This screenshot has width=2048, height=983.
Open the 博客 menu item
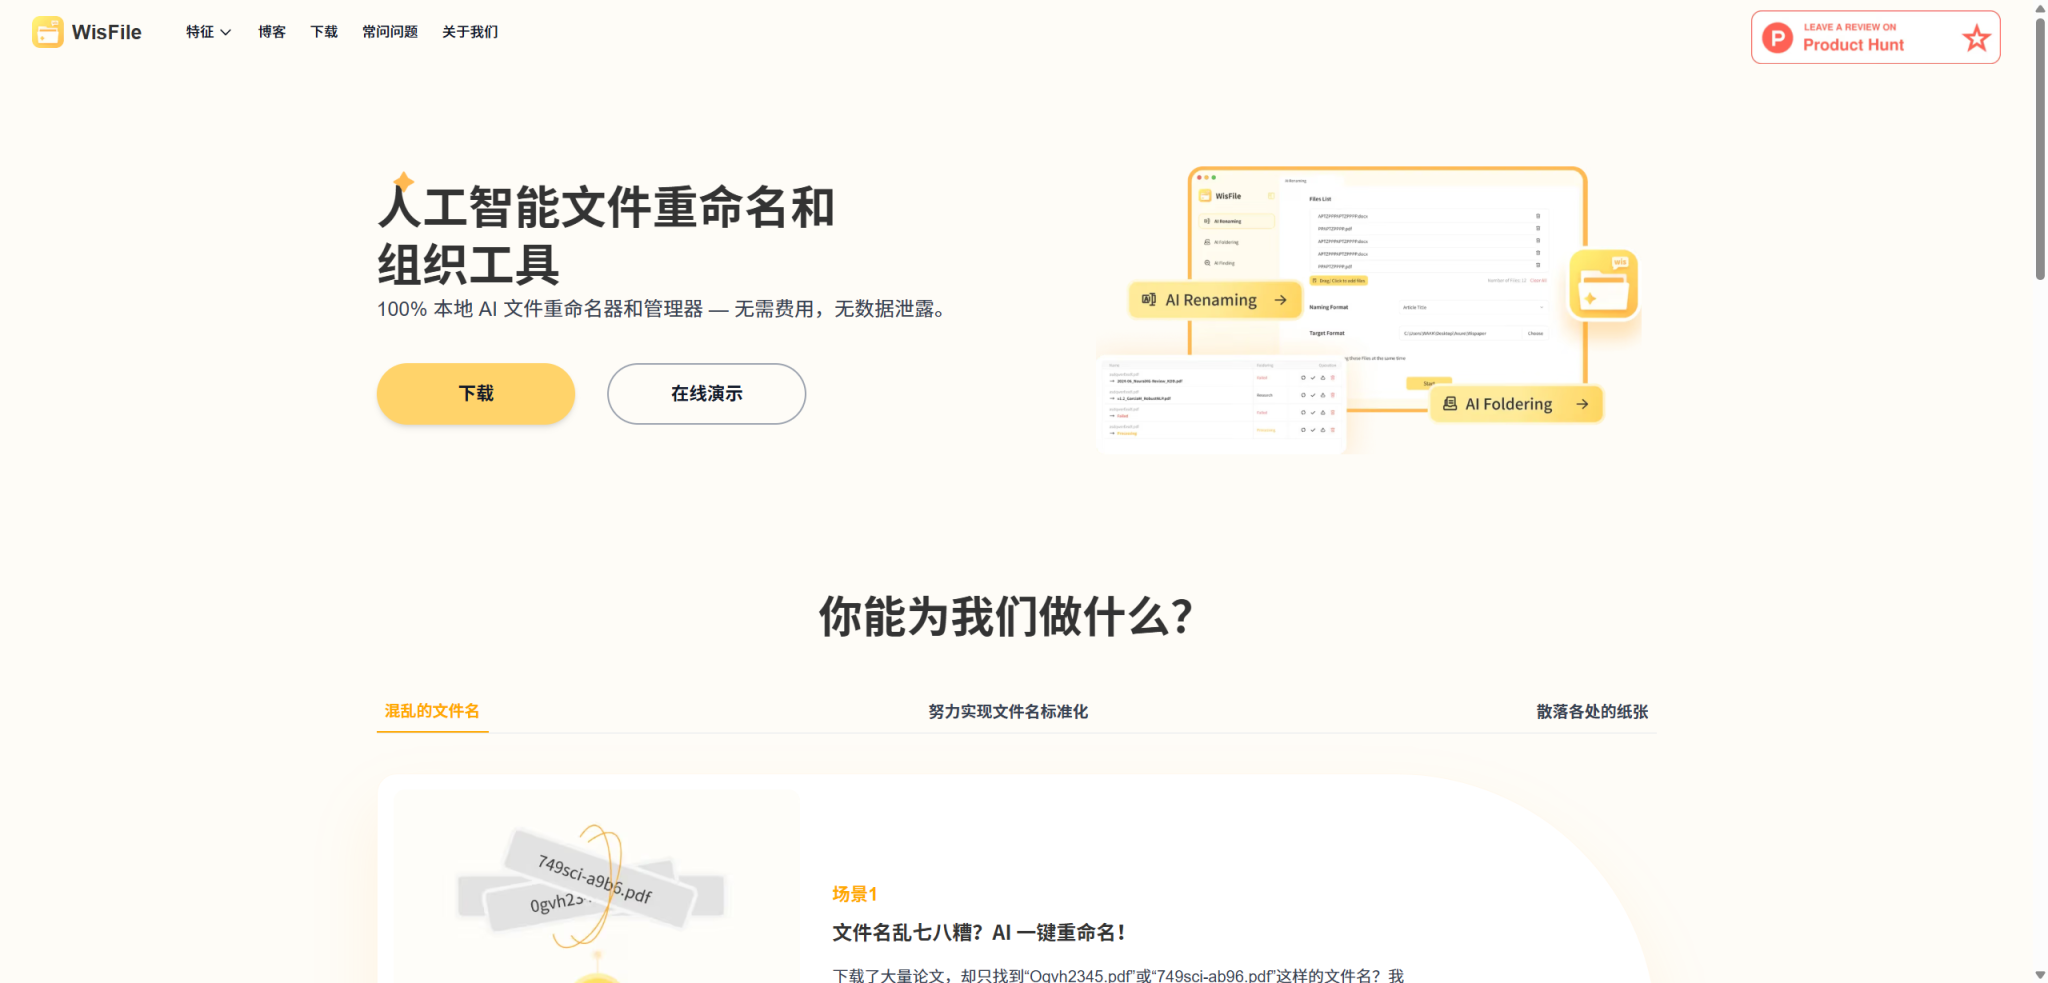272,32
